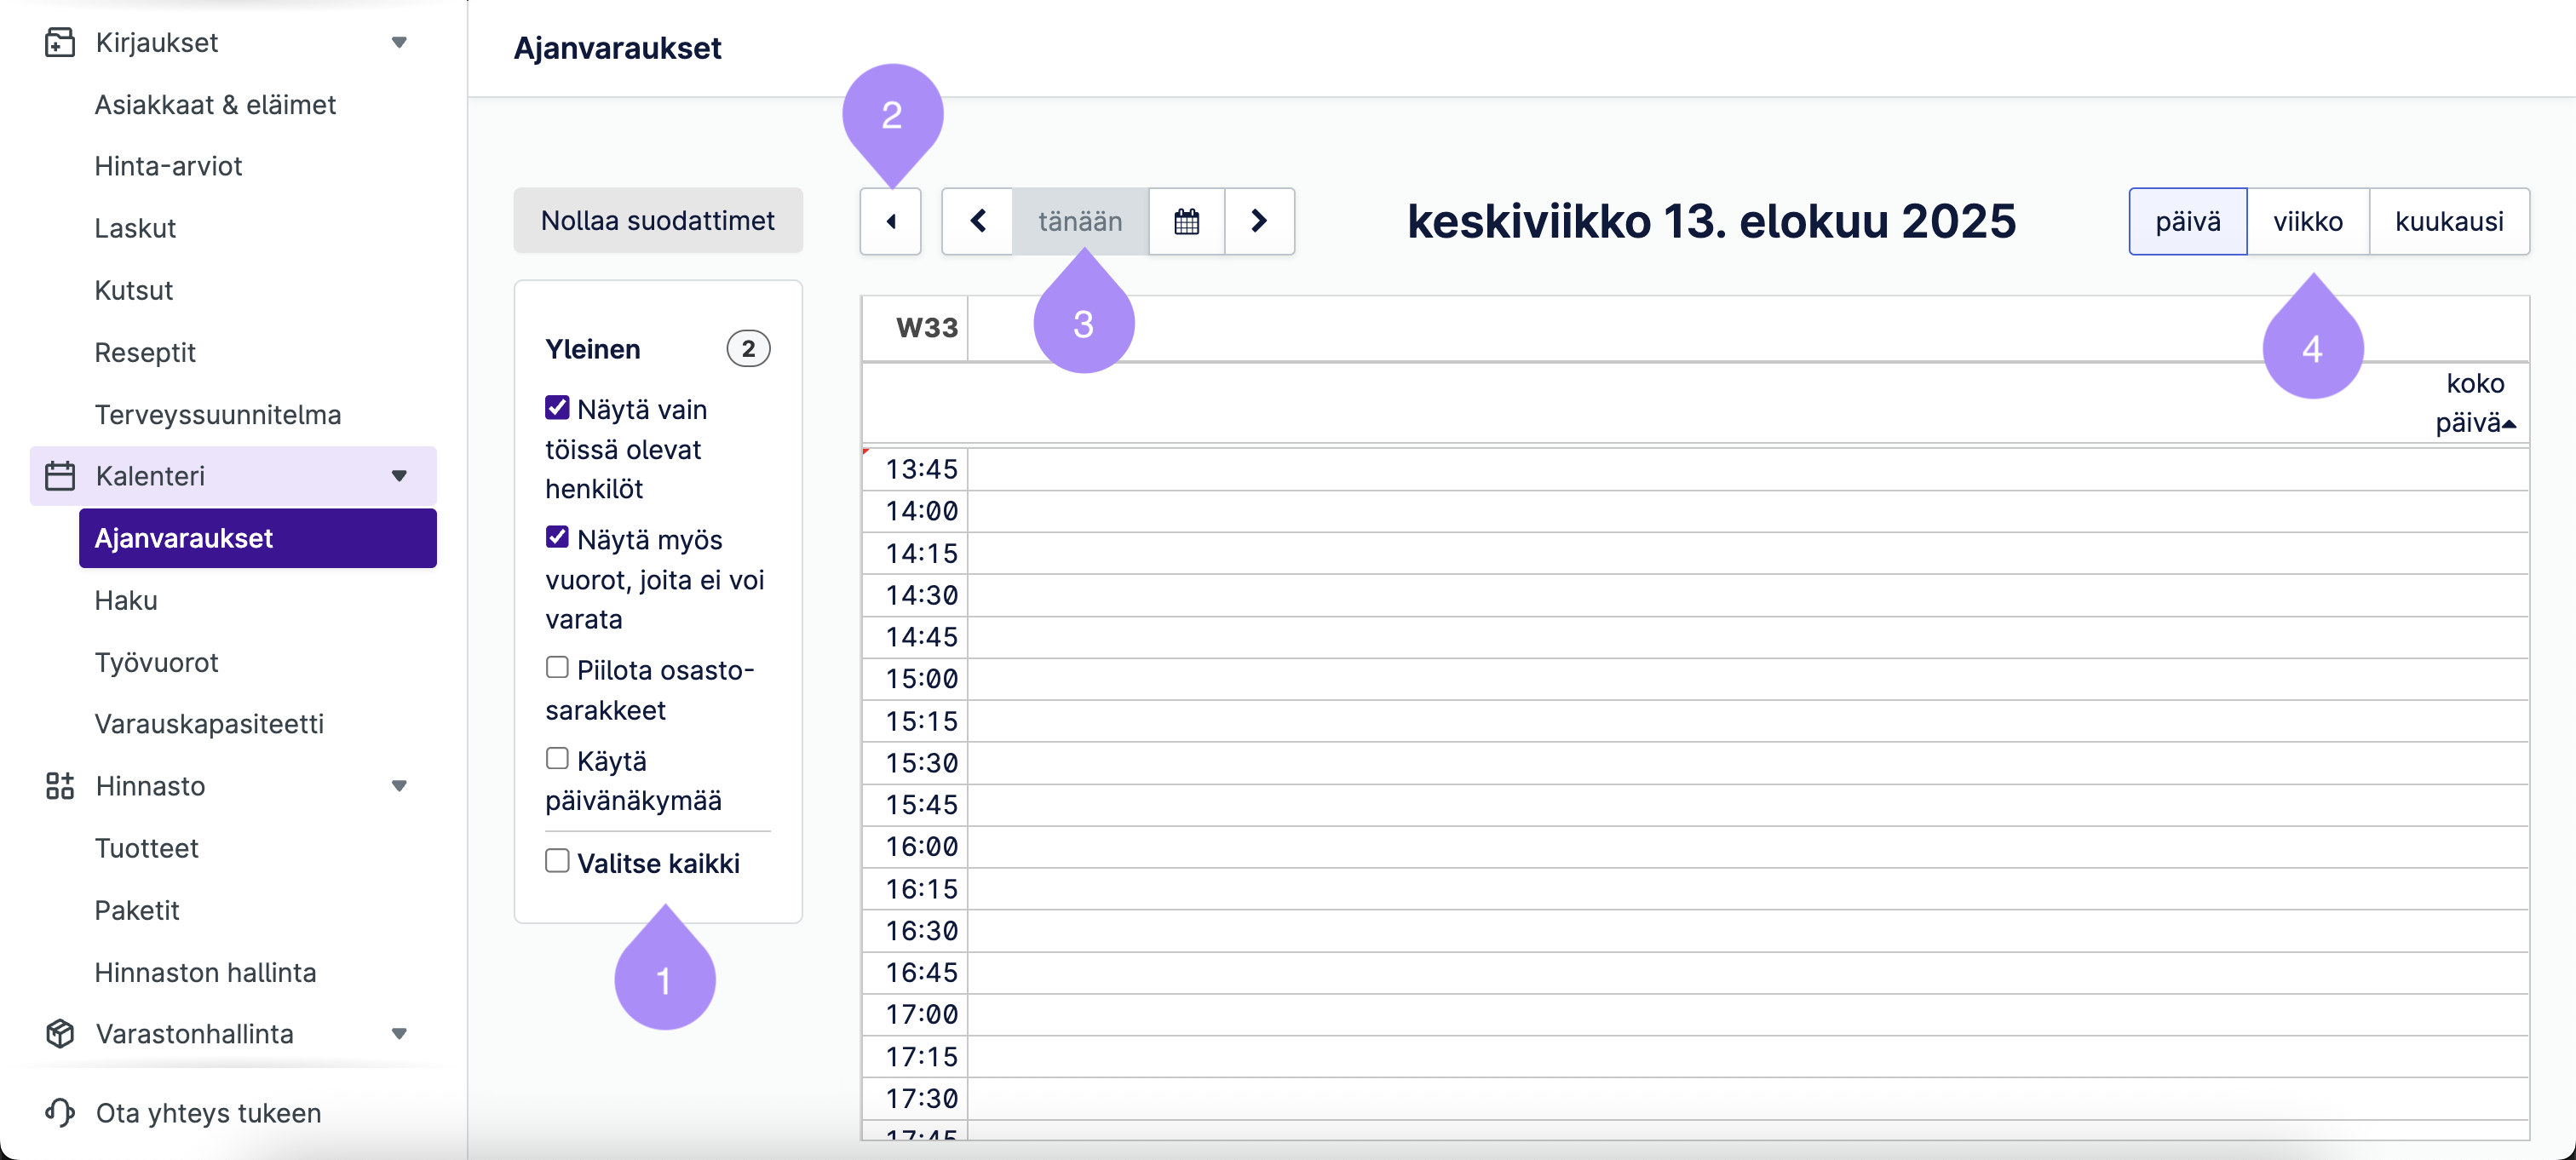This screenshot has width=2576, height=1160.
Task: Enable Näytä vain töissä olevat henkilöt checkbox
Action: coord(557,408)
